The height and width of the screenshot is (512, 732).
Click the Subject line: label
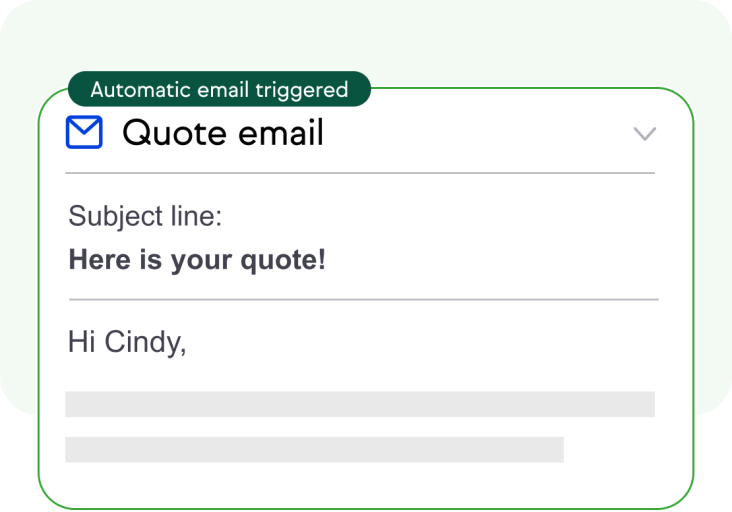[145, 216]
